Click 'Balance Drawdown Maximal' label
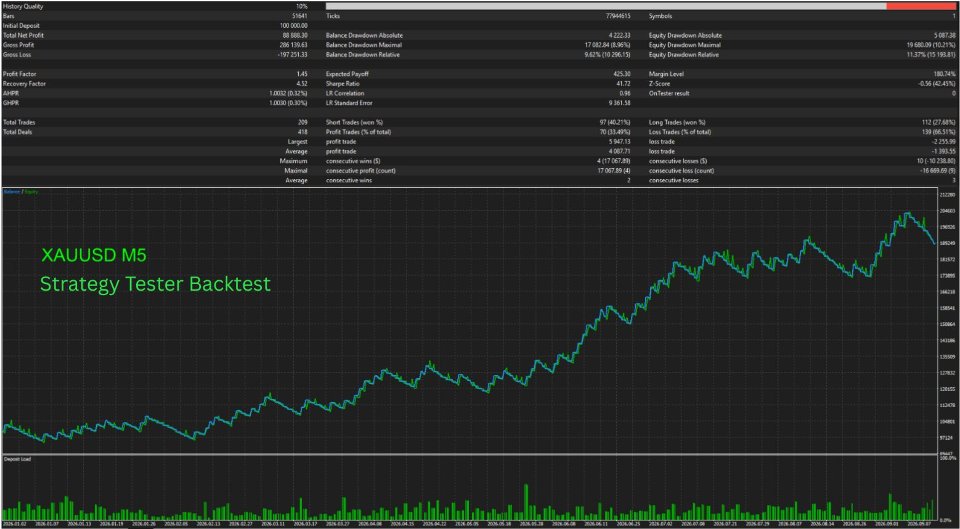 tap(364, 45)
